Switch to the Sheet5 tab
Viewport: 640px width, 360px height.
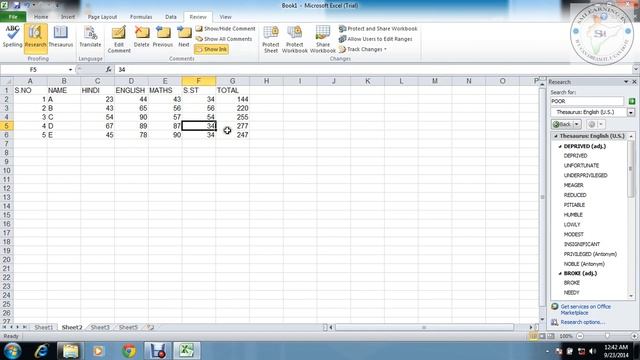(x=128, y=327)
